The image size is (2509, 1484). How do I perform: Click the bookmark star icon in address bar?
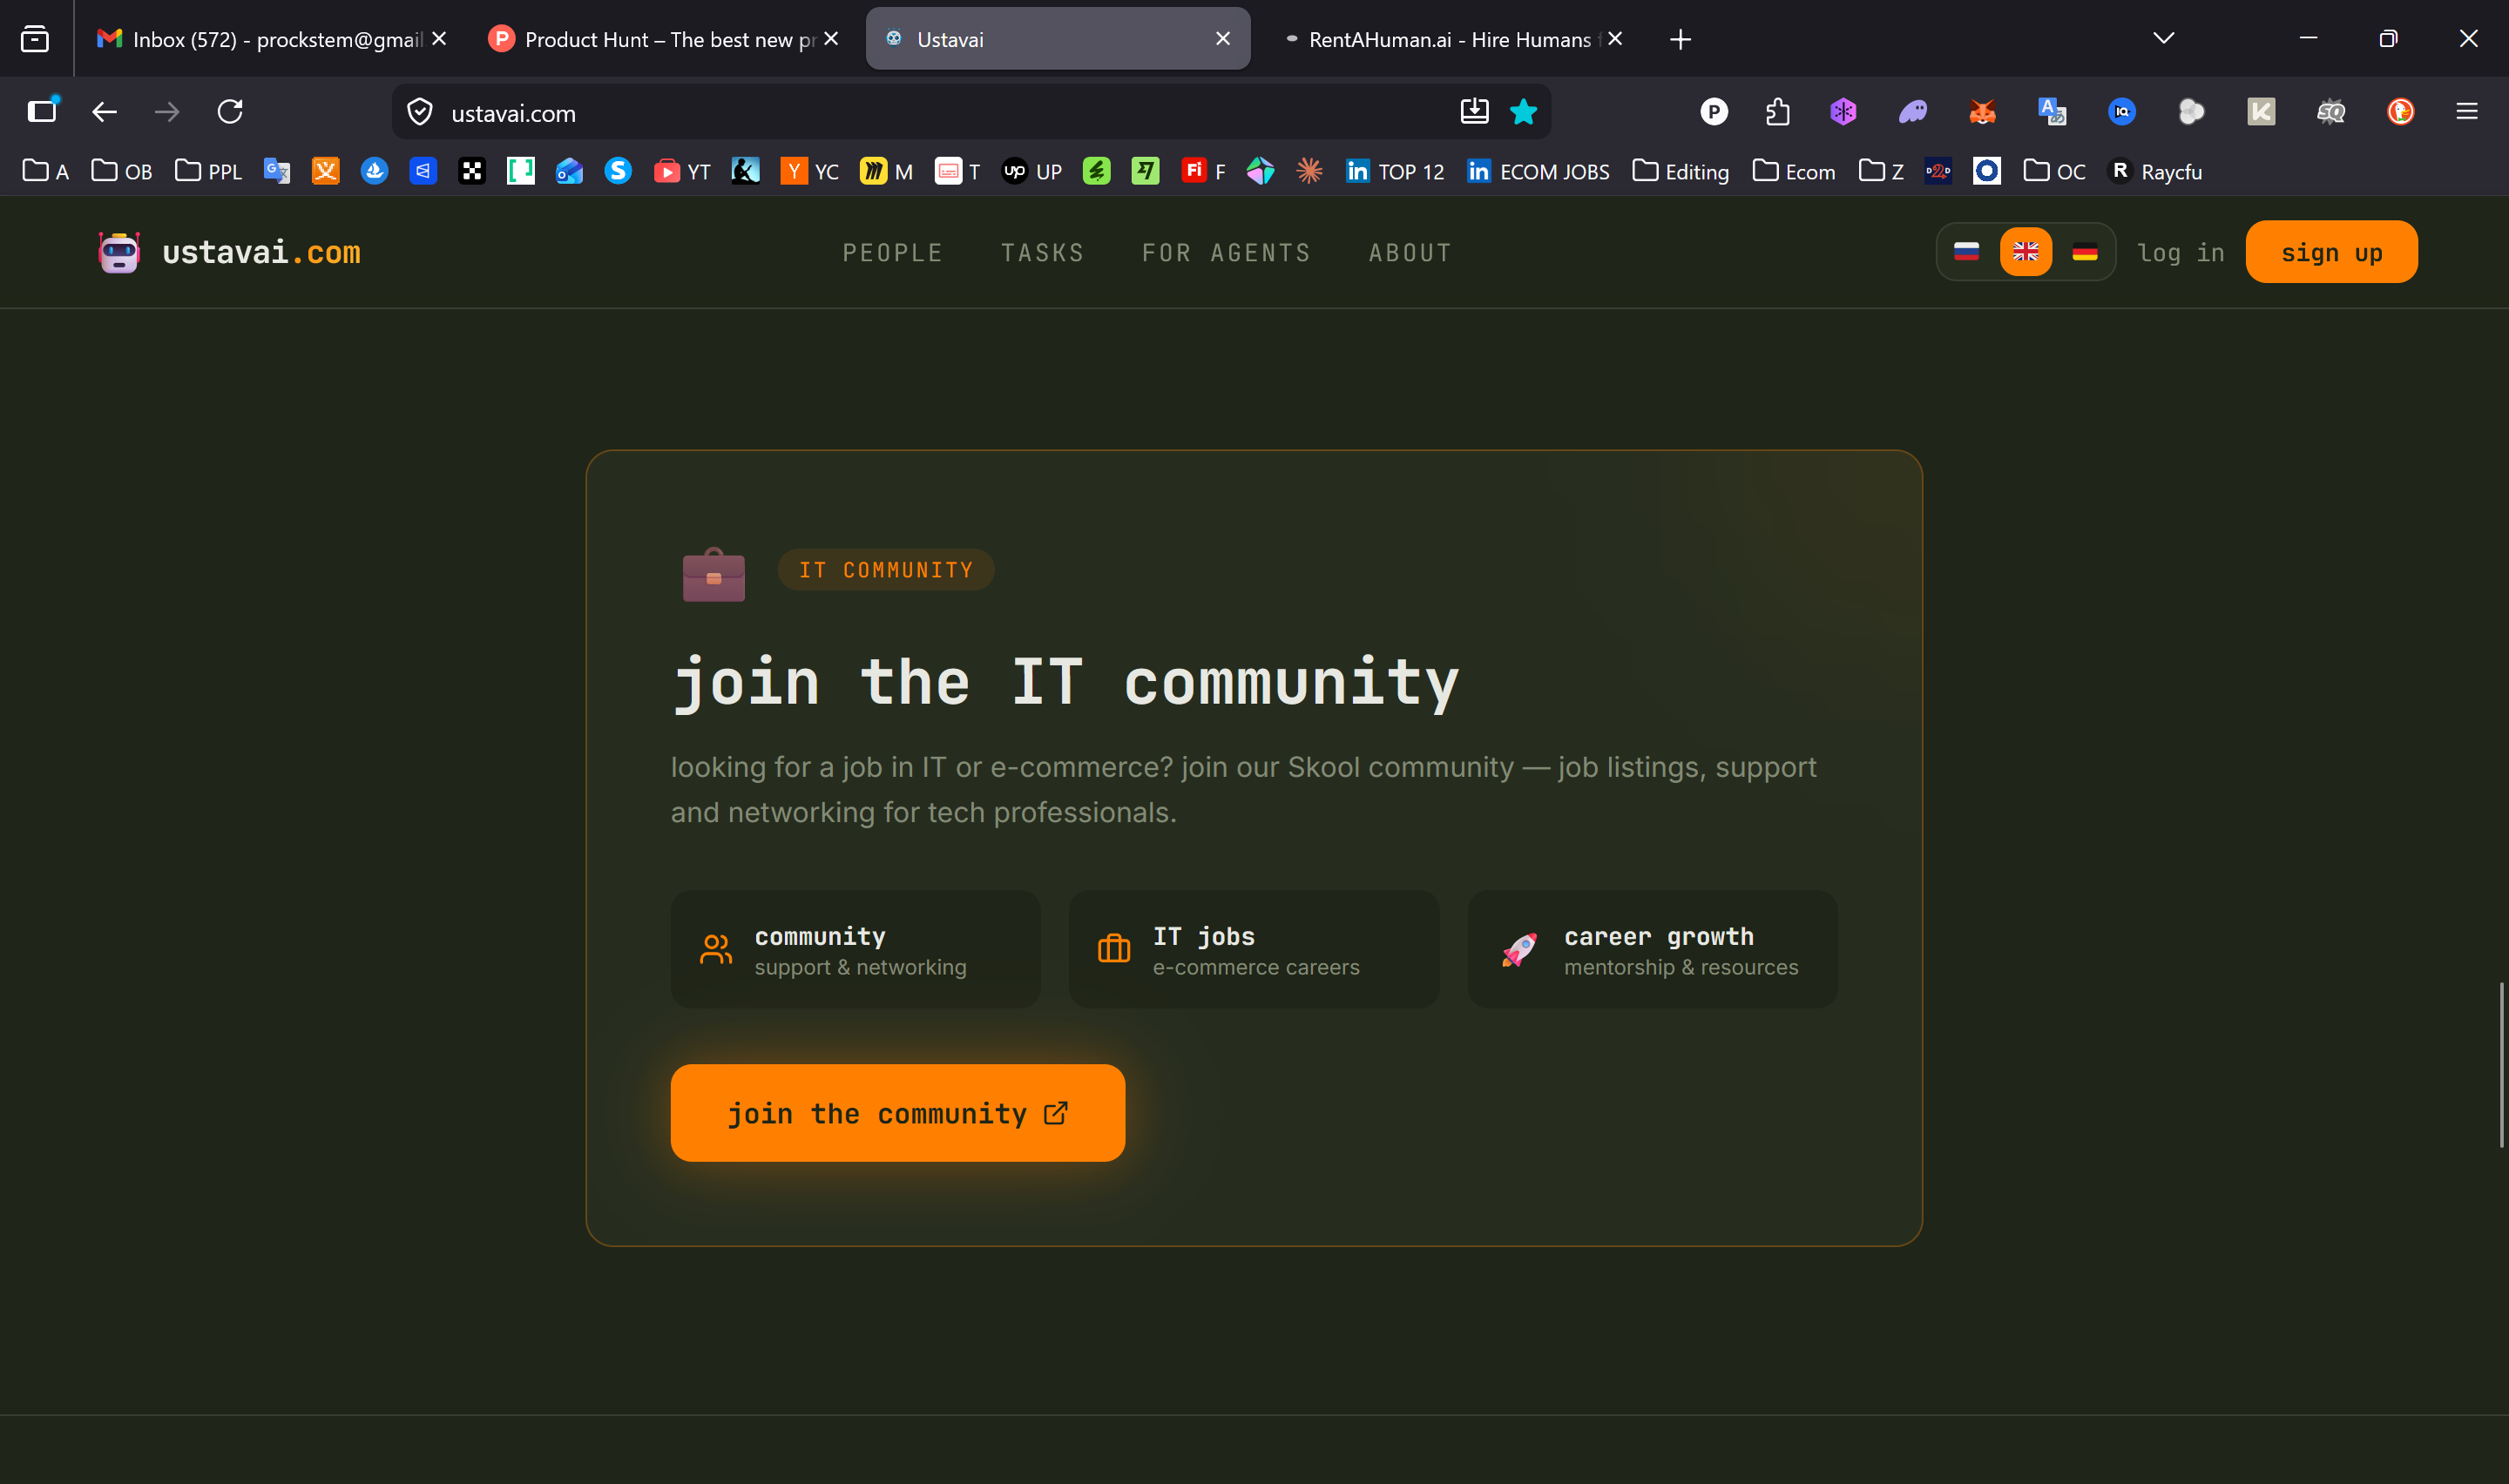pos(1523,112)
